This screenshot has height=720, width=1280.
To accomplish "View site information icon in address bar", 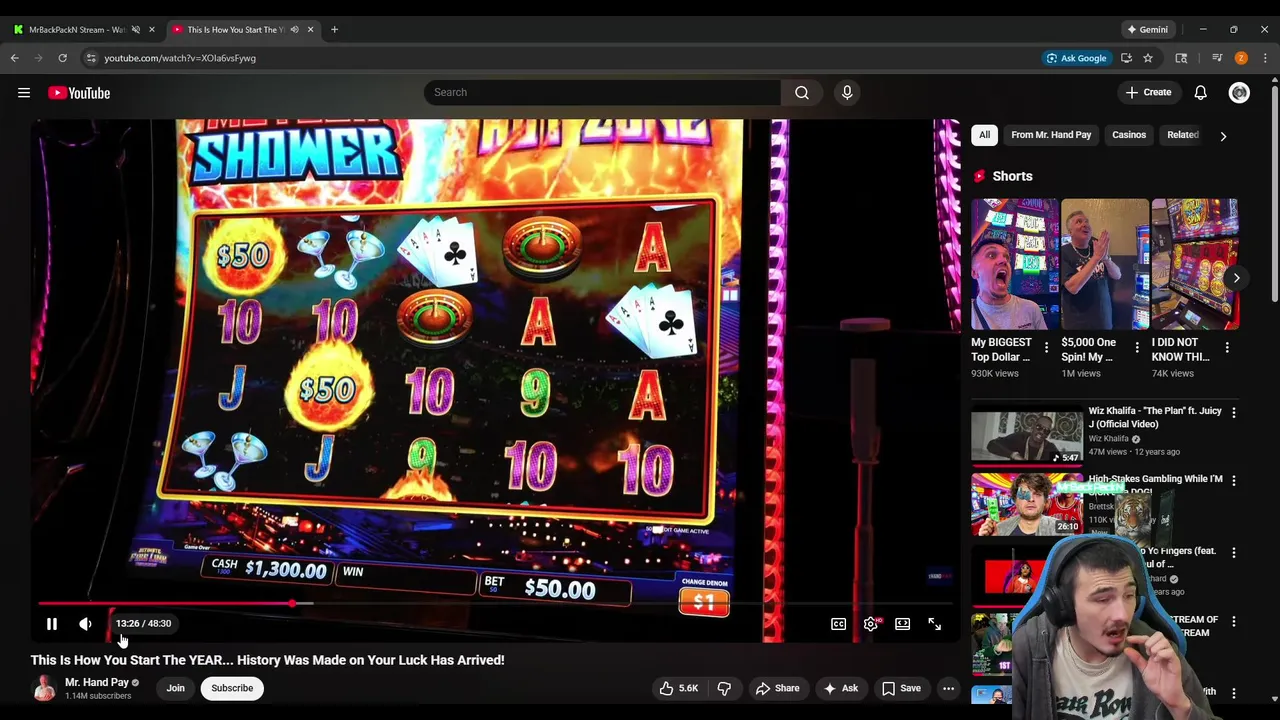I will (x=91, y=58).
